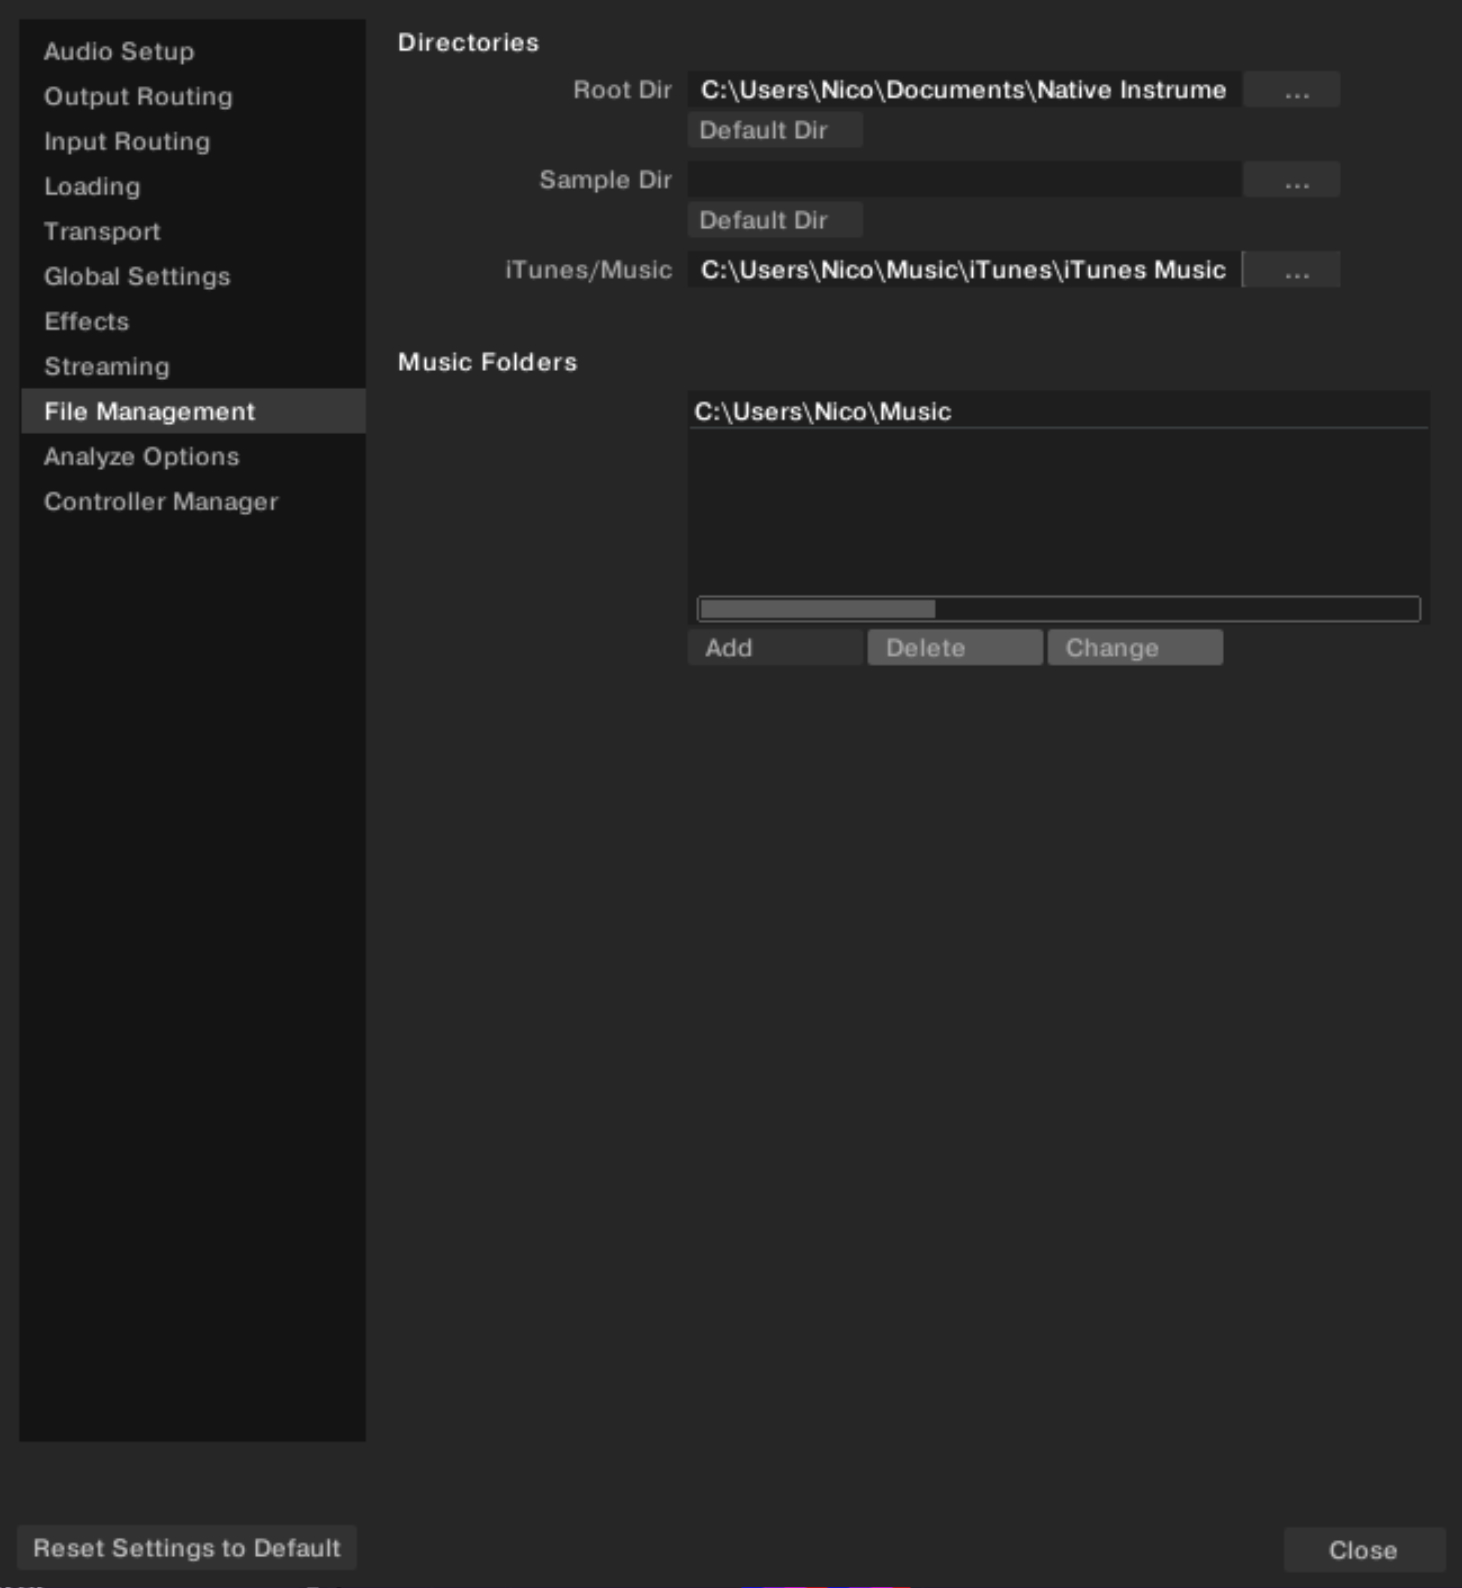Click the Root Dir path field
The image size is (1462, 1588).
coord(964,90)
